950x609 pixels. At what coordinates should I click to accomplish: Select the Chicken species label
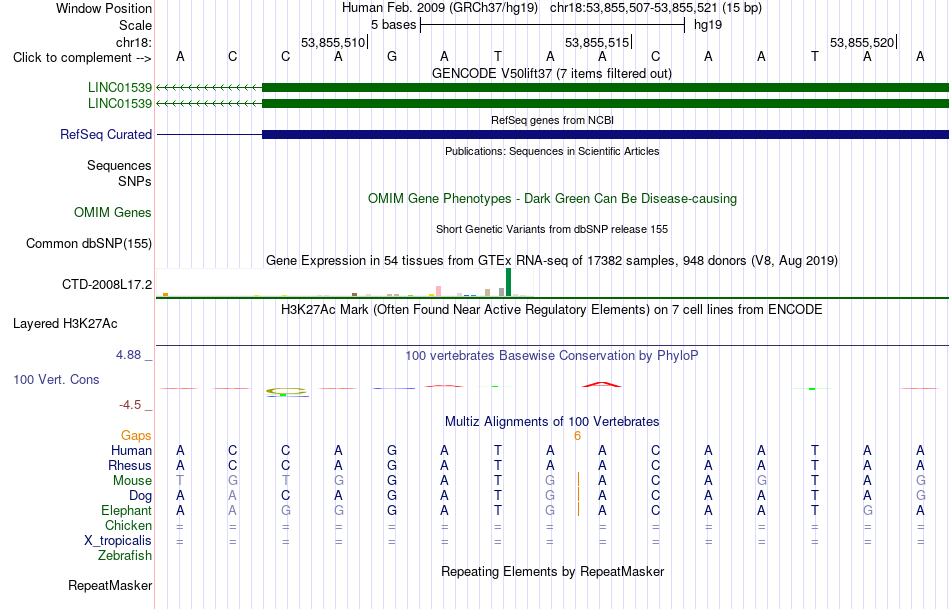click(128, 525)
